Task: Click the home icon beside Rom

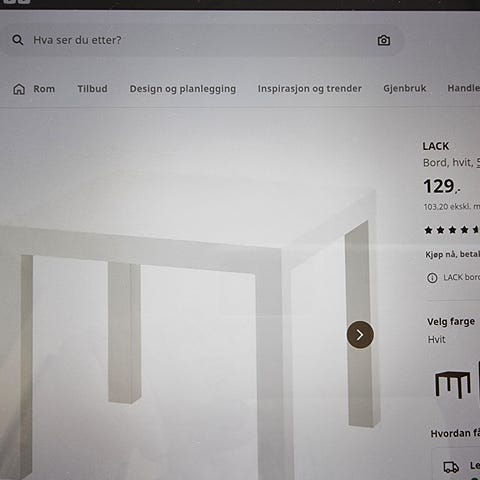Action: [19, 89]
